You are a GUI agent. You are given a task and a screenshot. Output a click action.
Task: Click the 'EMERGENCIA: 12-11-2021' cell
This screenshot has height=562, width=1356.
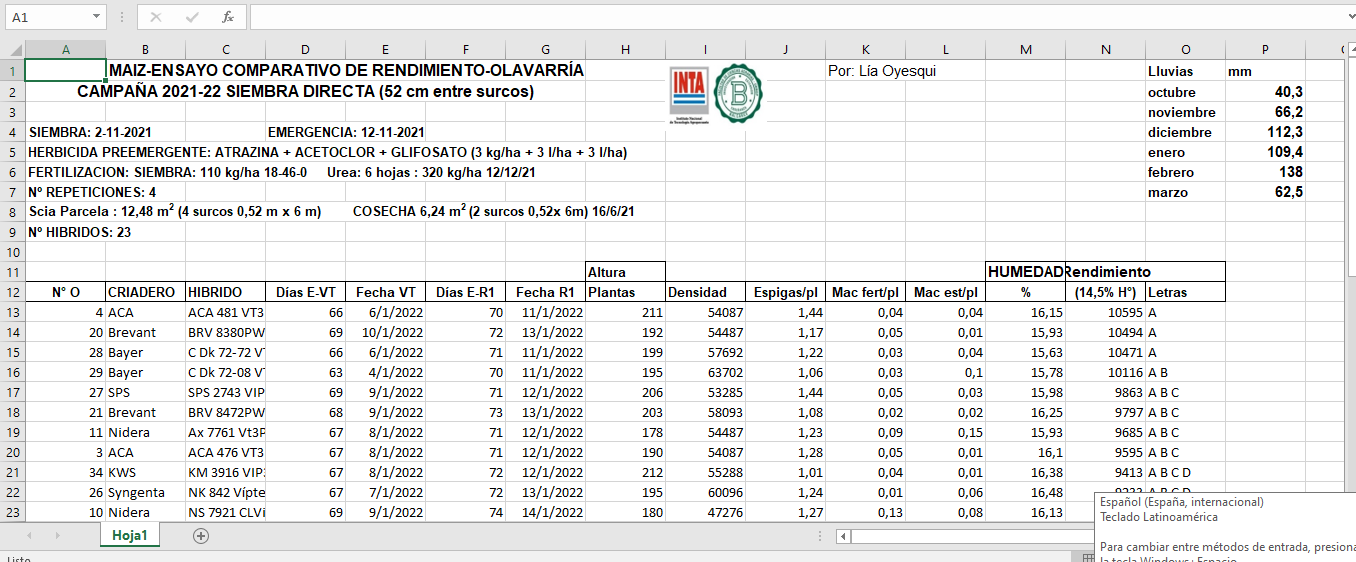pyautogui.click(x=346, y=132)
